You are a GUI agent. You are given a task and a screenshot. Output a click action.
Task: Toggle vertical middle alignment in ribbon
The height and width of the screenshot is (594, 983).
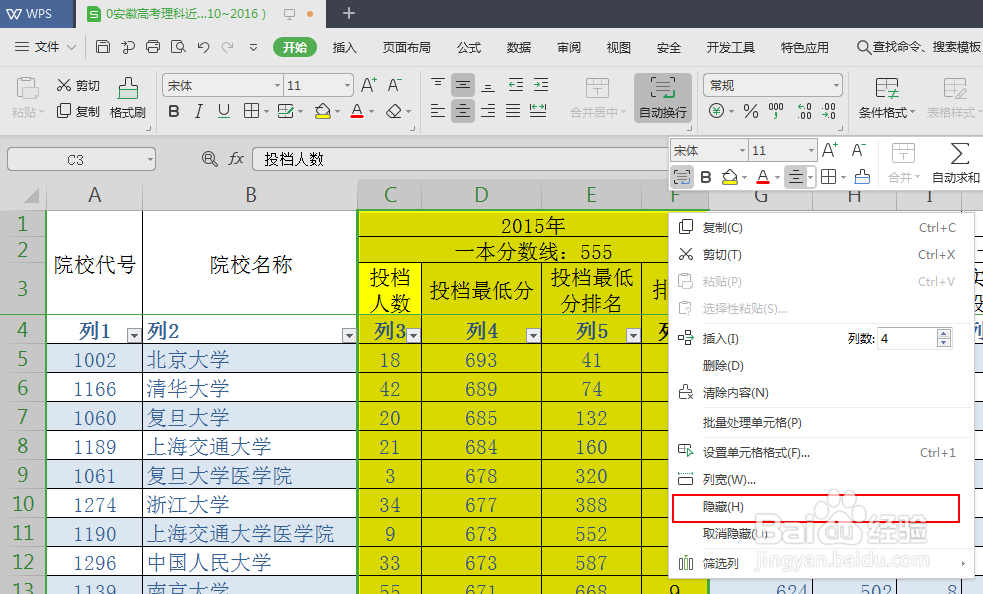[463, 85]
